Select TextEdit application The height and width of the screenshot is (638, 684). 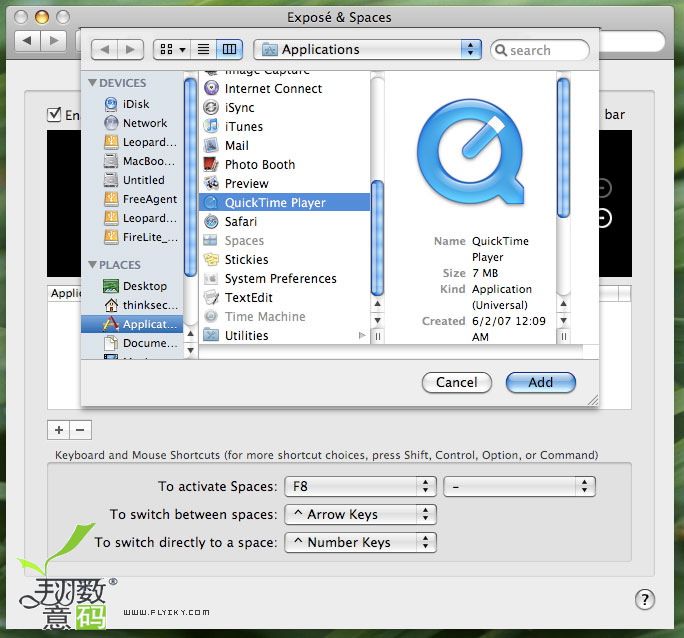238,297
